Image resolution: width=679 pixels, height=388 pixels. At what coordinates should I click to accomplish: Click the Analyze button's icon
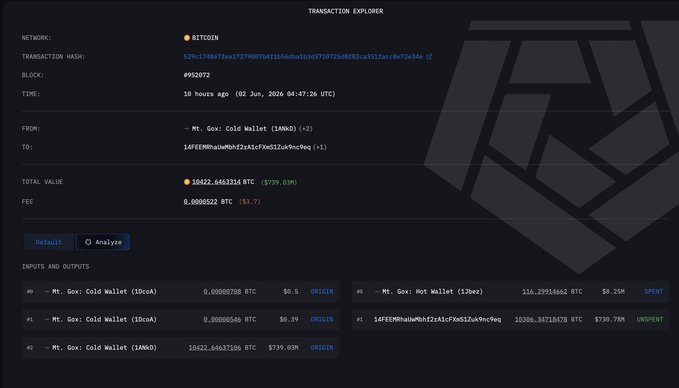[88, 242]
